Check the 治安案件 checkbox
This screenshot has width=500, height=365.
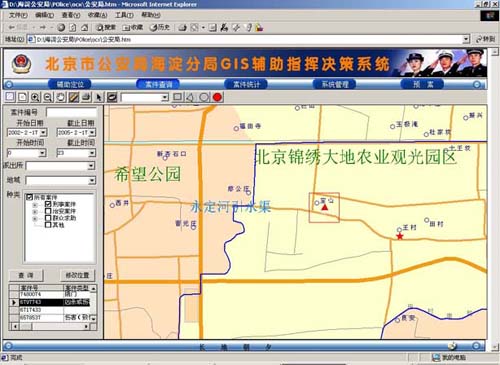coord(48,211)
